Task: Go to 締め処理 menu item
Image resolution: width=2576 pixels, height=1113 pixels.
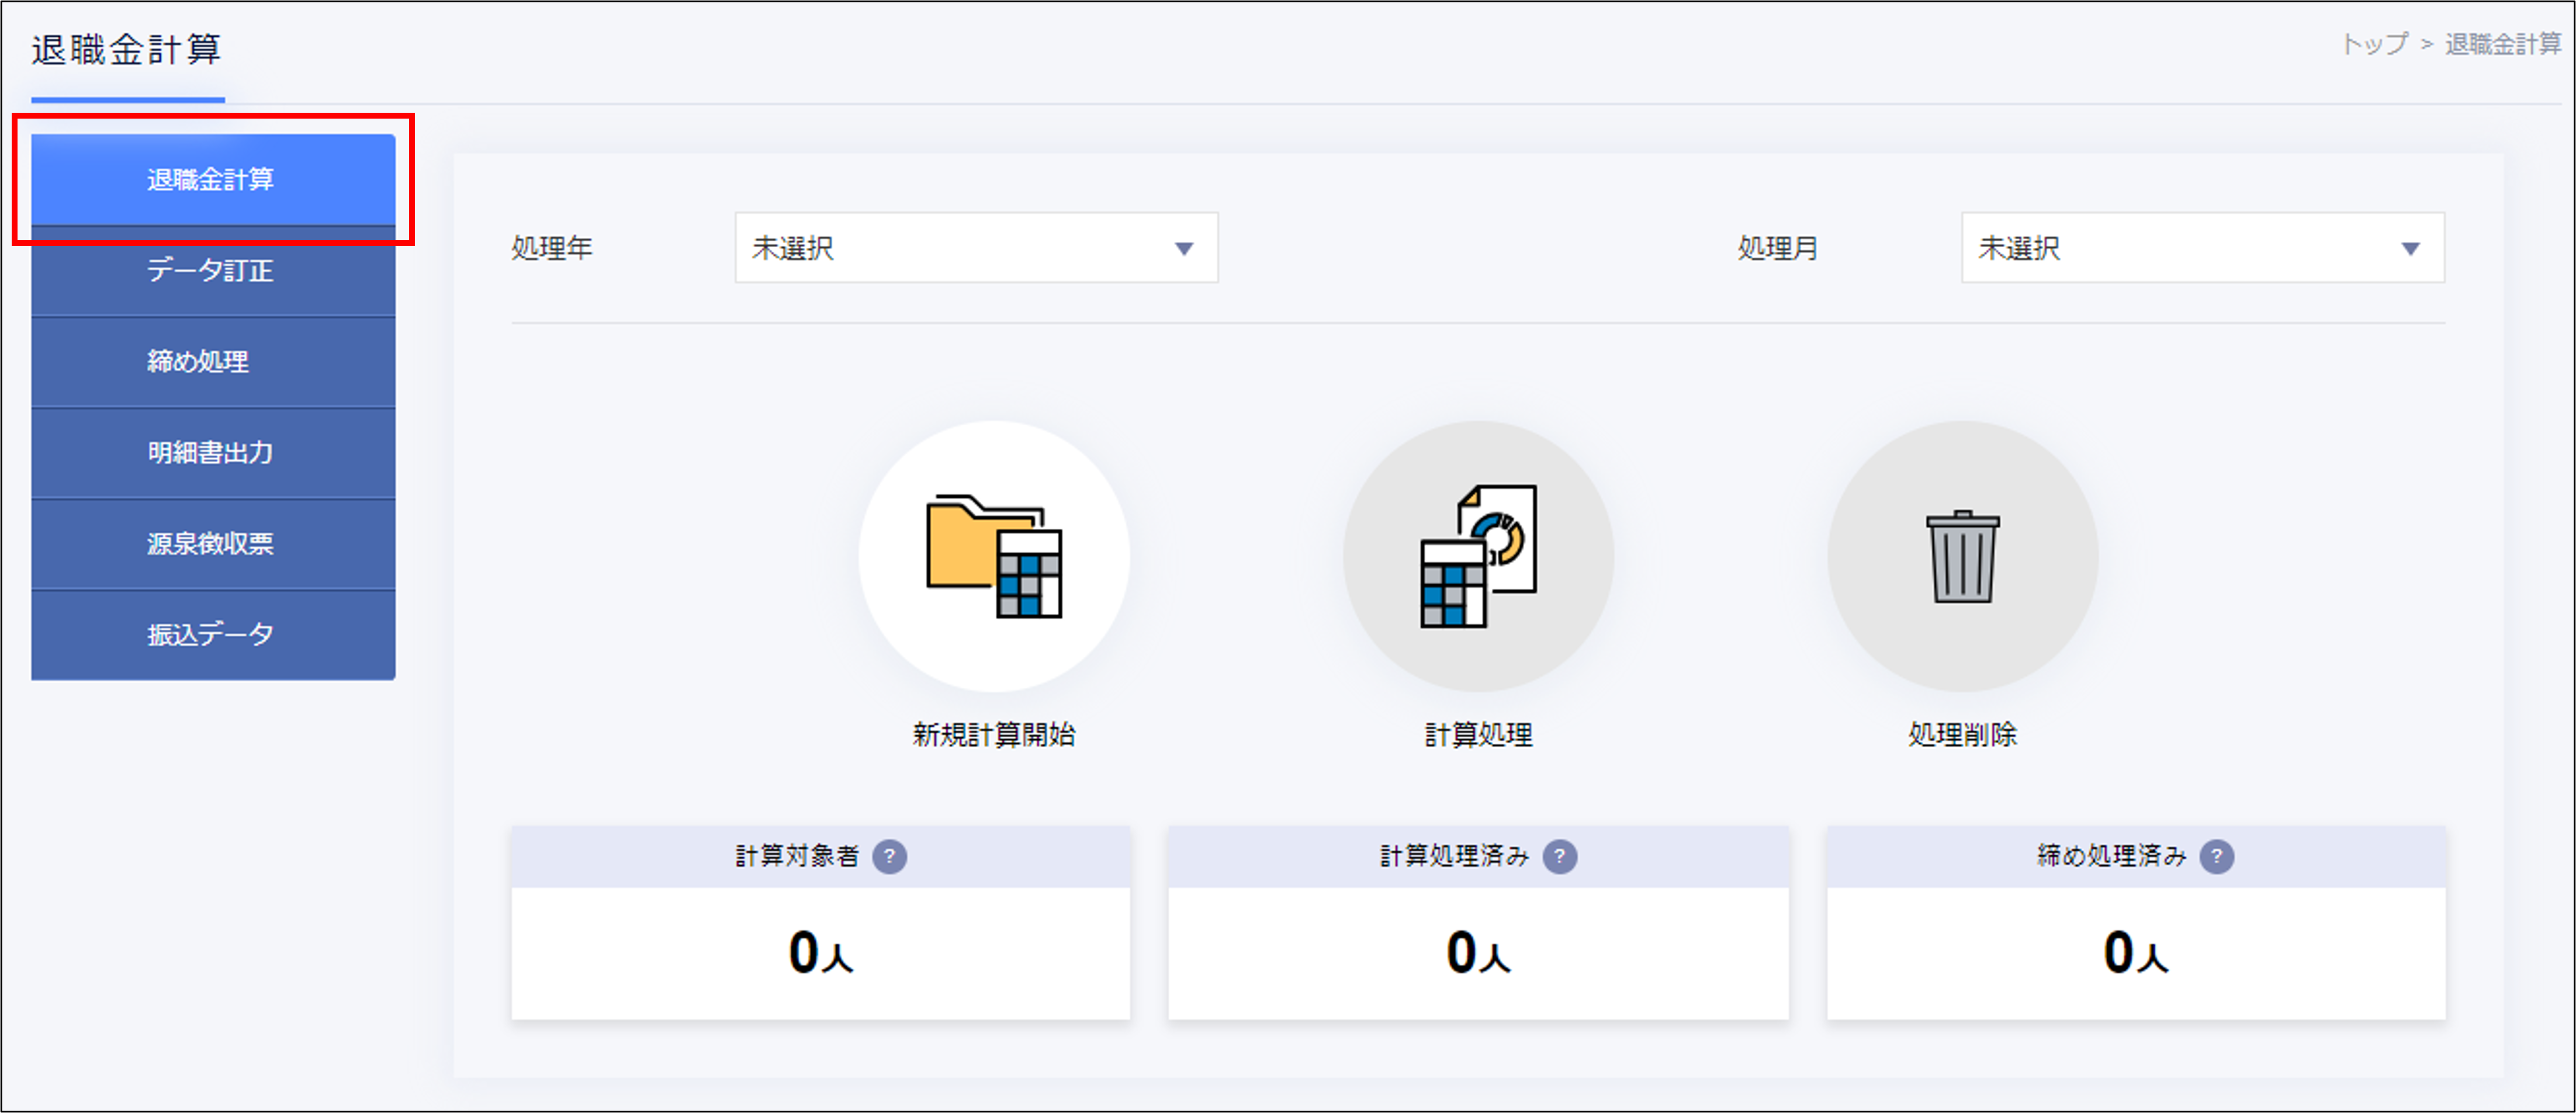Action: pos(213,362)
